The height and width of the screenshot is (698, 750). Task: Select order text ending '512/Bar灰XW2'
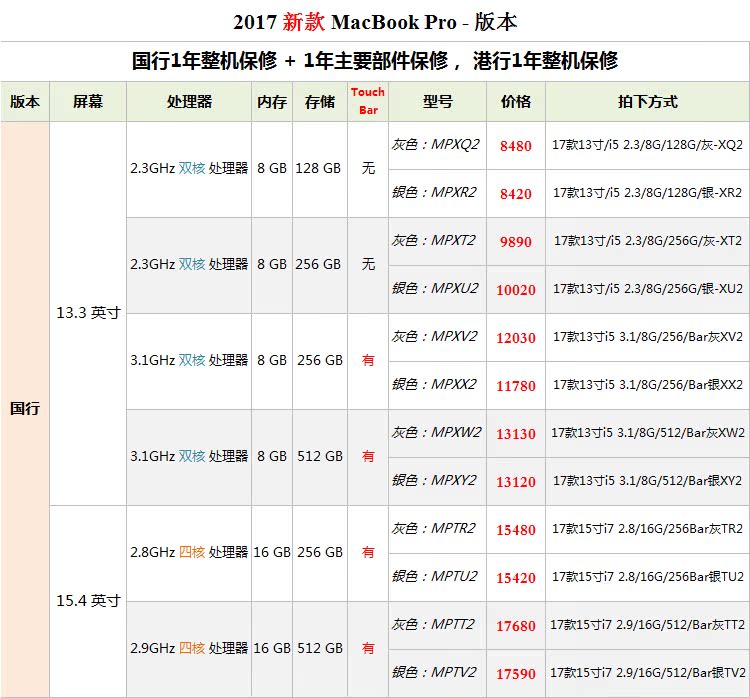tap(648, 432)
